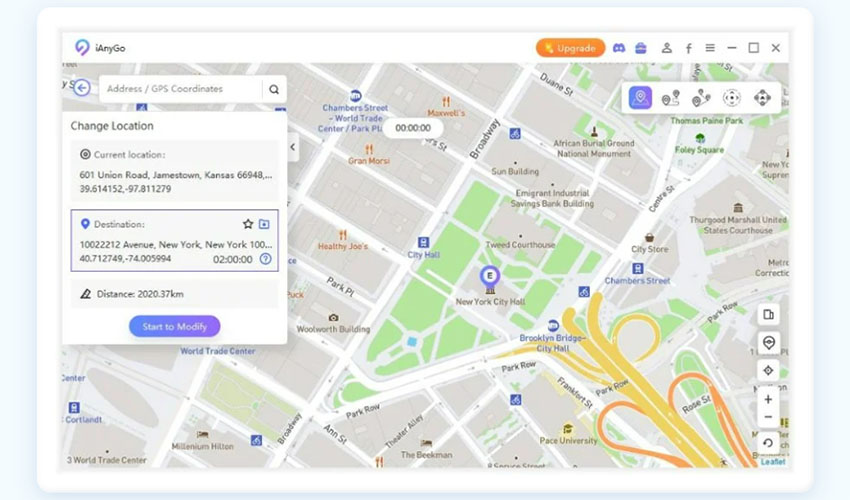Click the Brooklyn Bridge-City Hall station icon
The image size is (850, 500).
point(553,326)
